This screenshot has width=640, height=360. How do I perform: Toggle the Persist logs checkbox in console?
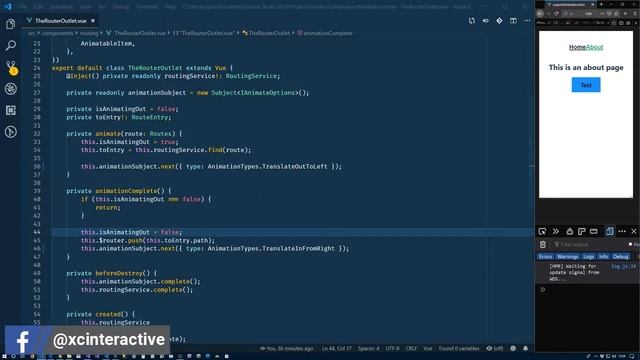click(631, 244)
